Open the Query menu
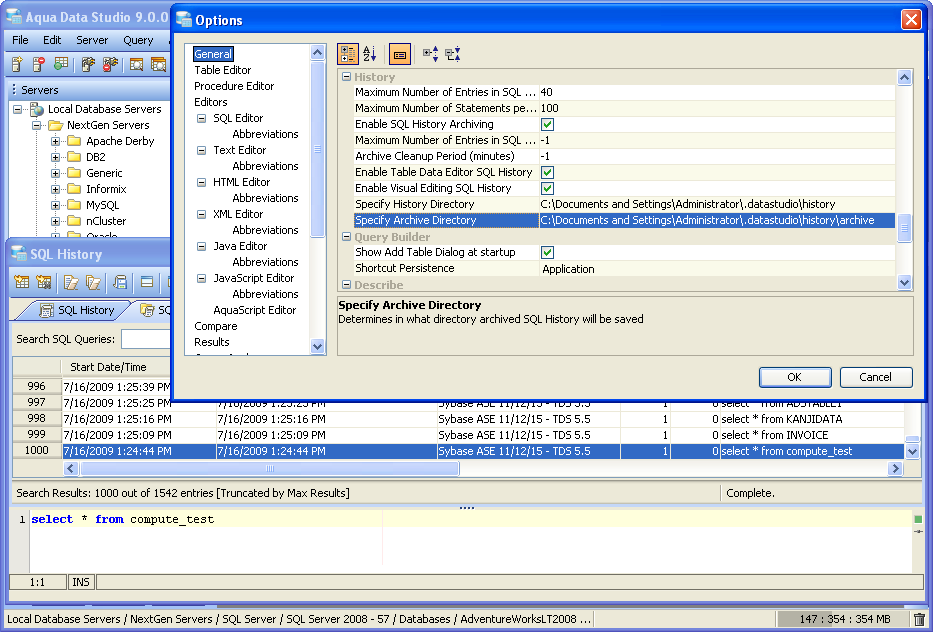Viewport: 933px width, 632px height. 138,40
